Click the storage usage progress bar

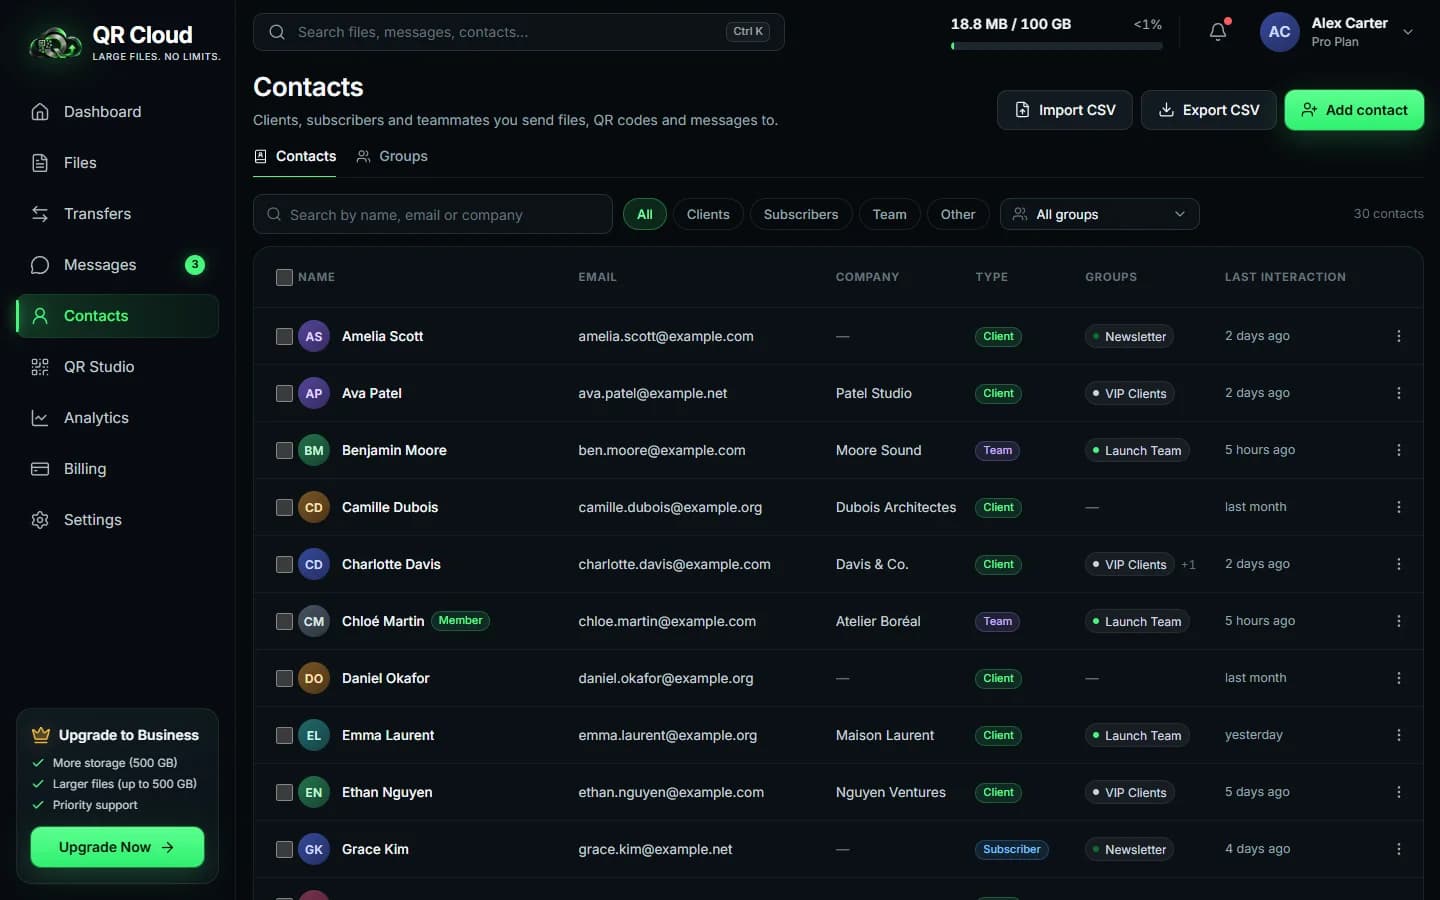tap(1056, 46)
